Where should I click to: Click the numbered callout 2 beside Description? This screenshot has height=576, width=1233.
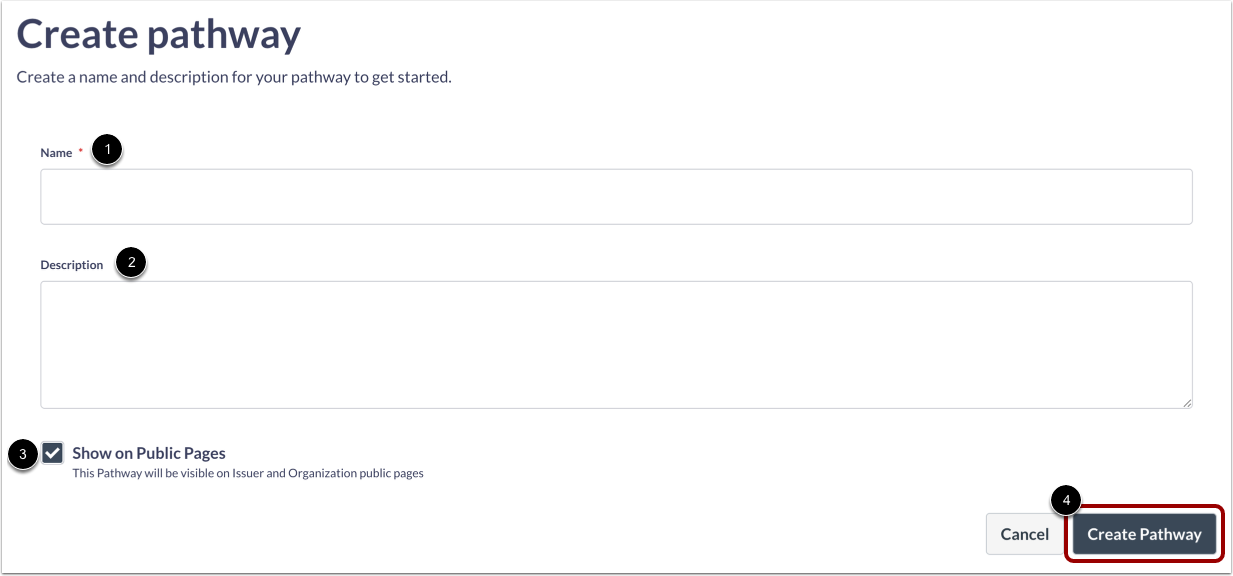coord(131,263)
